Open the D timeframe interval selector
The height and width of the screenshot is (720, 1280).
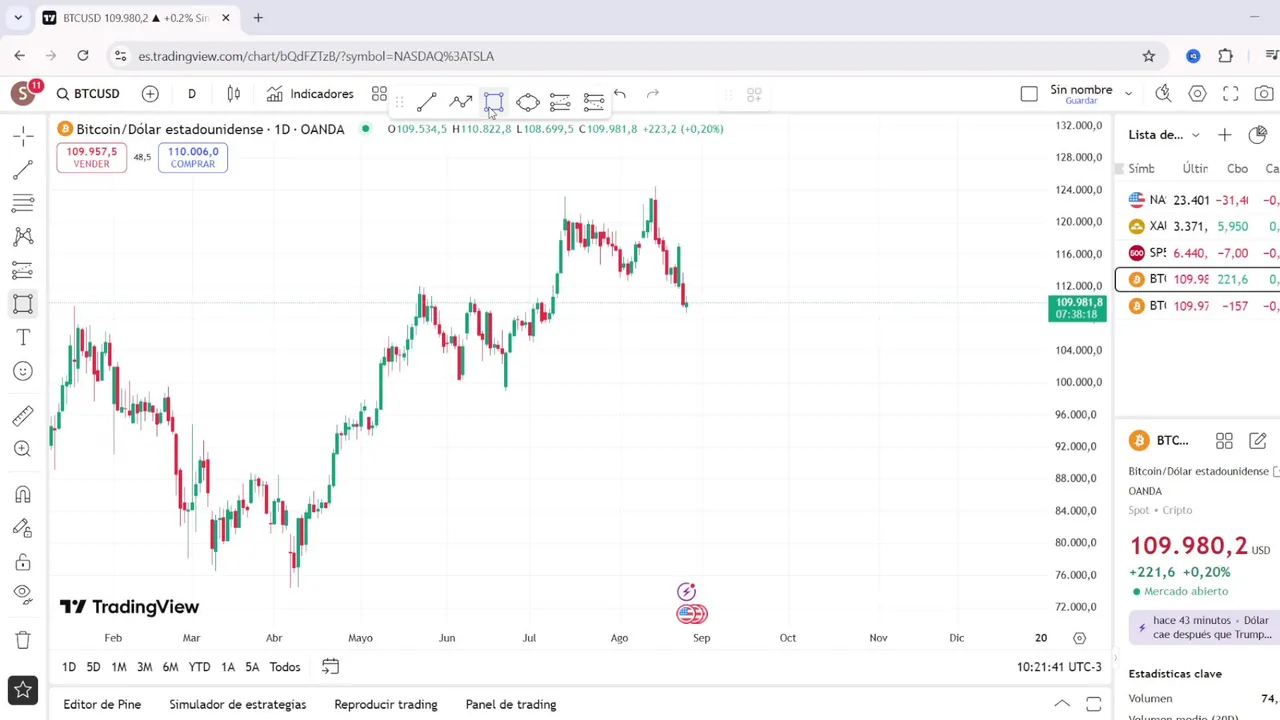[191, 94]
